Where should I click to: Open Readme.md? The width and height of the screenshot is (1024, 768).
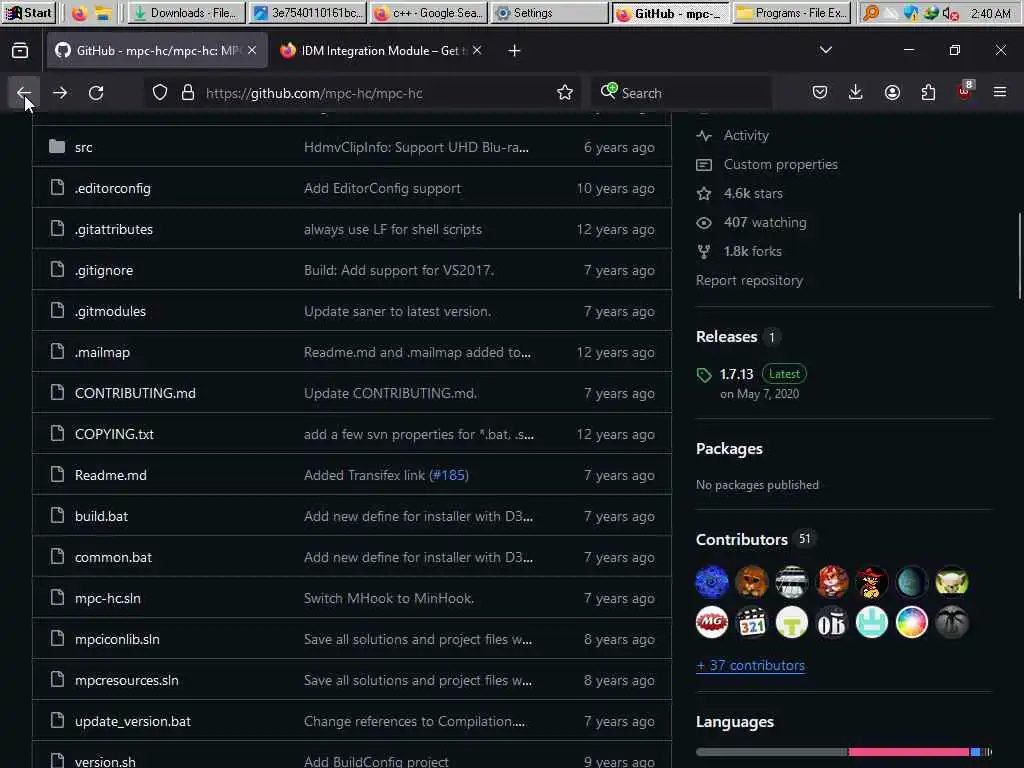[110, 475]
